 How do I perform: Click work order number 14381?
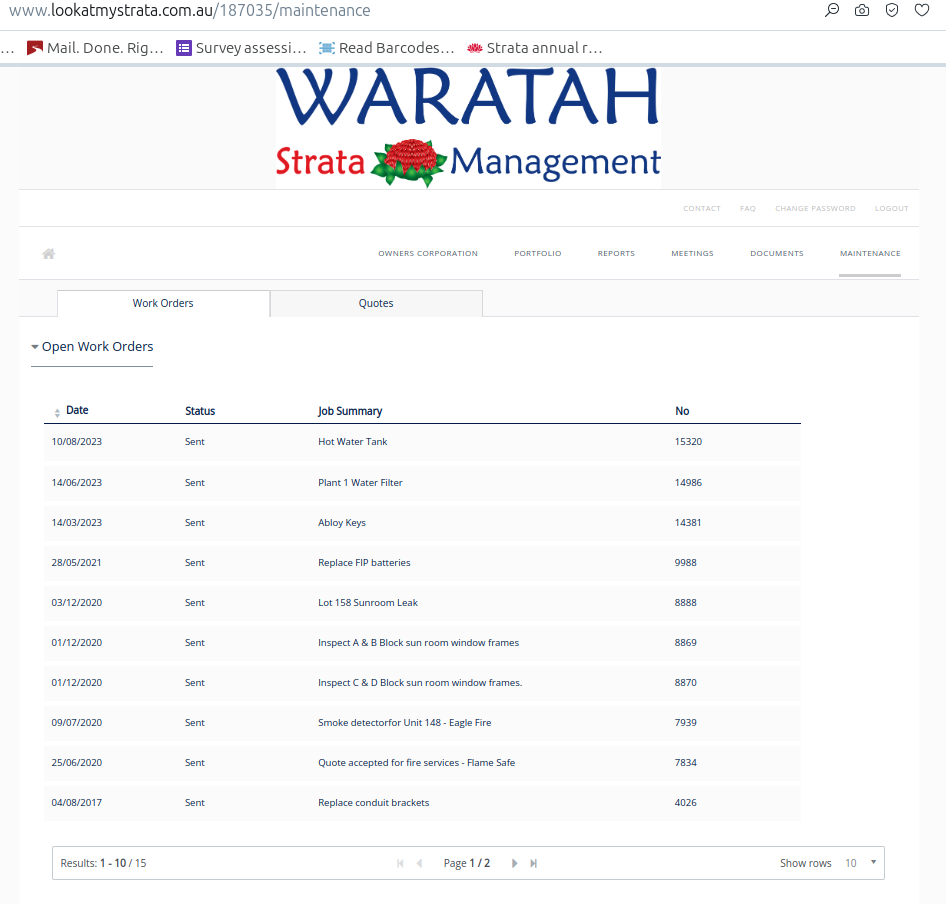click(x=688, y=523)
